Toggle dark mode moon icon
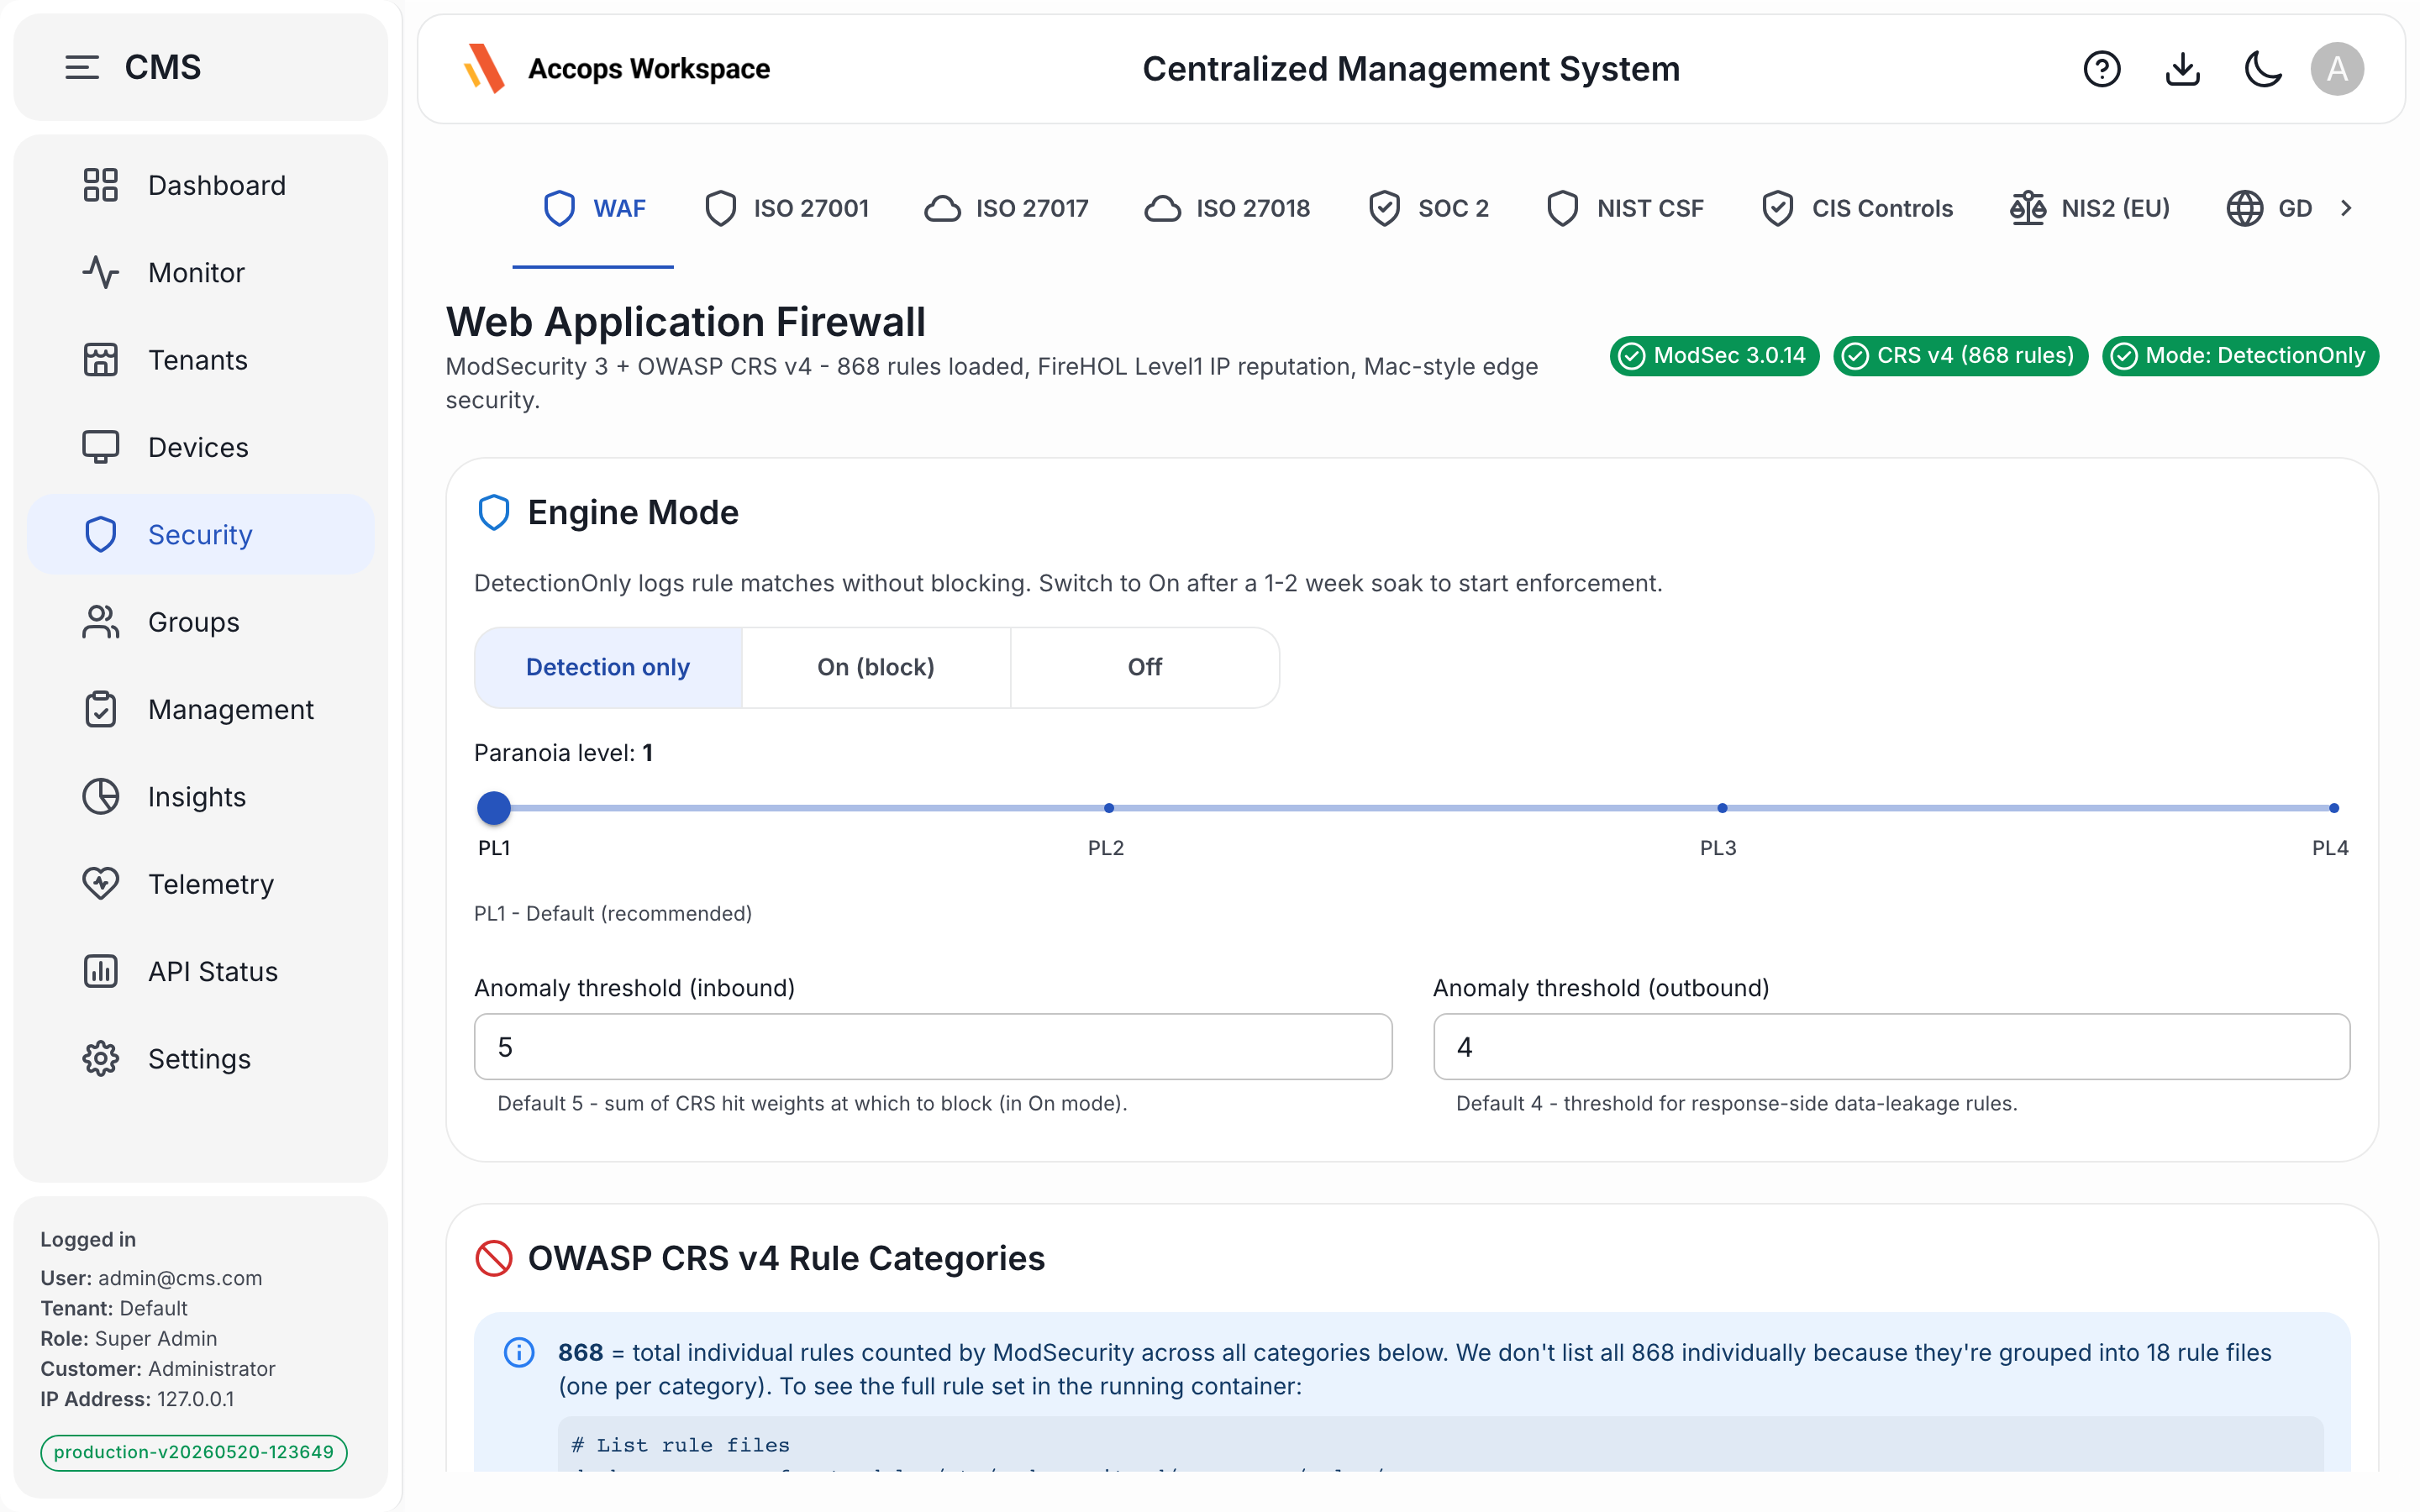Screen dimensions: 2420x1512 coord(2262,69)
